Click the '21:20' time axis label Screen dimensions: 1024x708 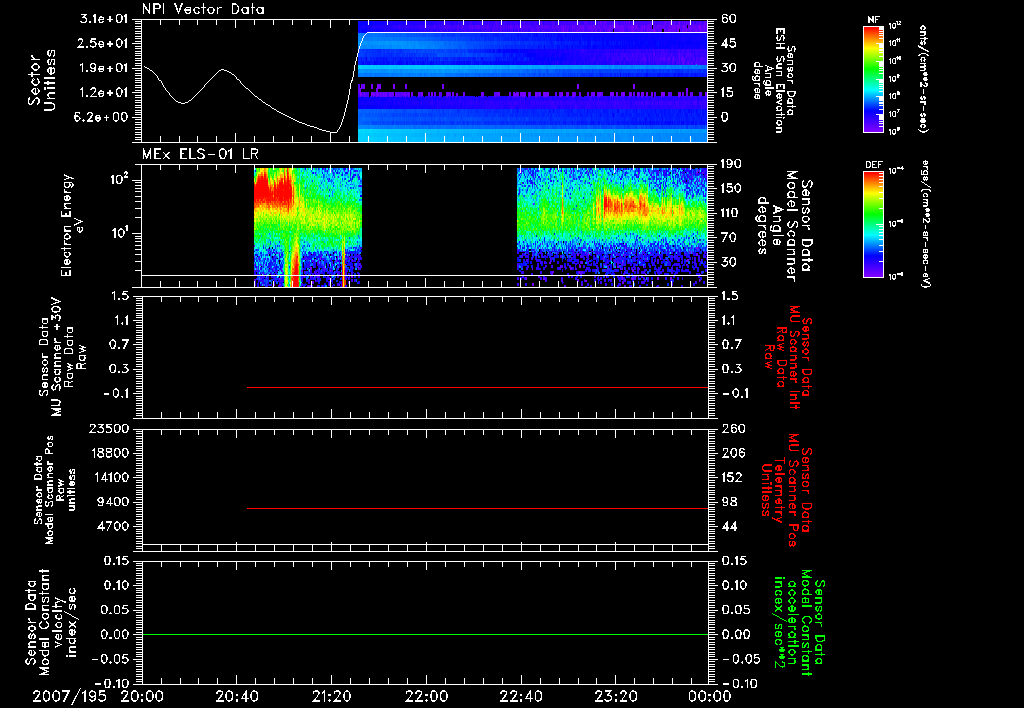(x=332, y=697)
